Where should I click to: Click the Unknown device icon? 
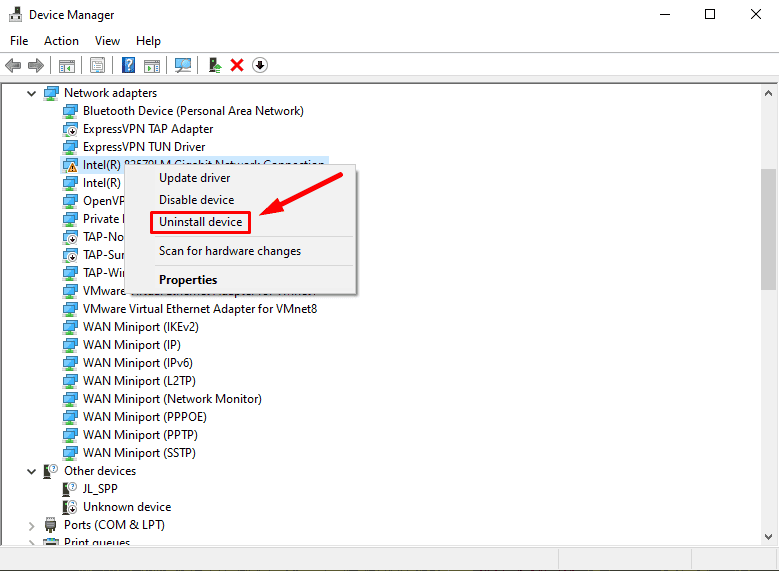click(70, 507)
